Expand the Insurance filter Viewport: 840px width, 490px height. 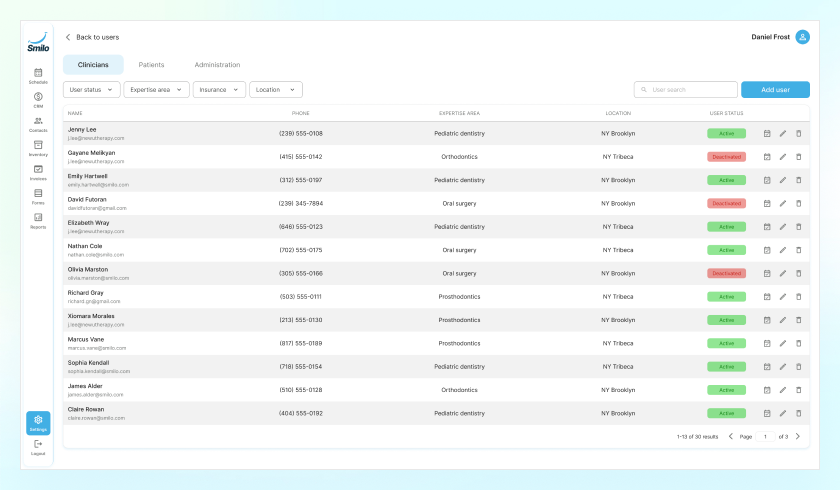click(219, 89)
